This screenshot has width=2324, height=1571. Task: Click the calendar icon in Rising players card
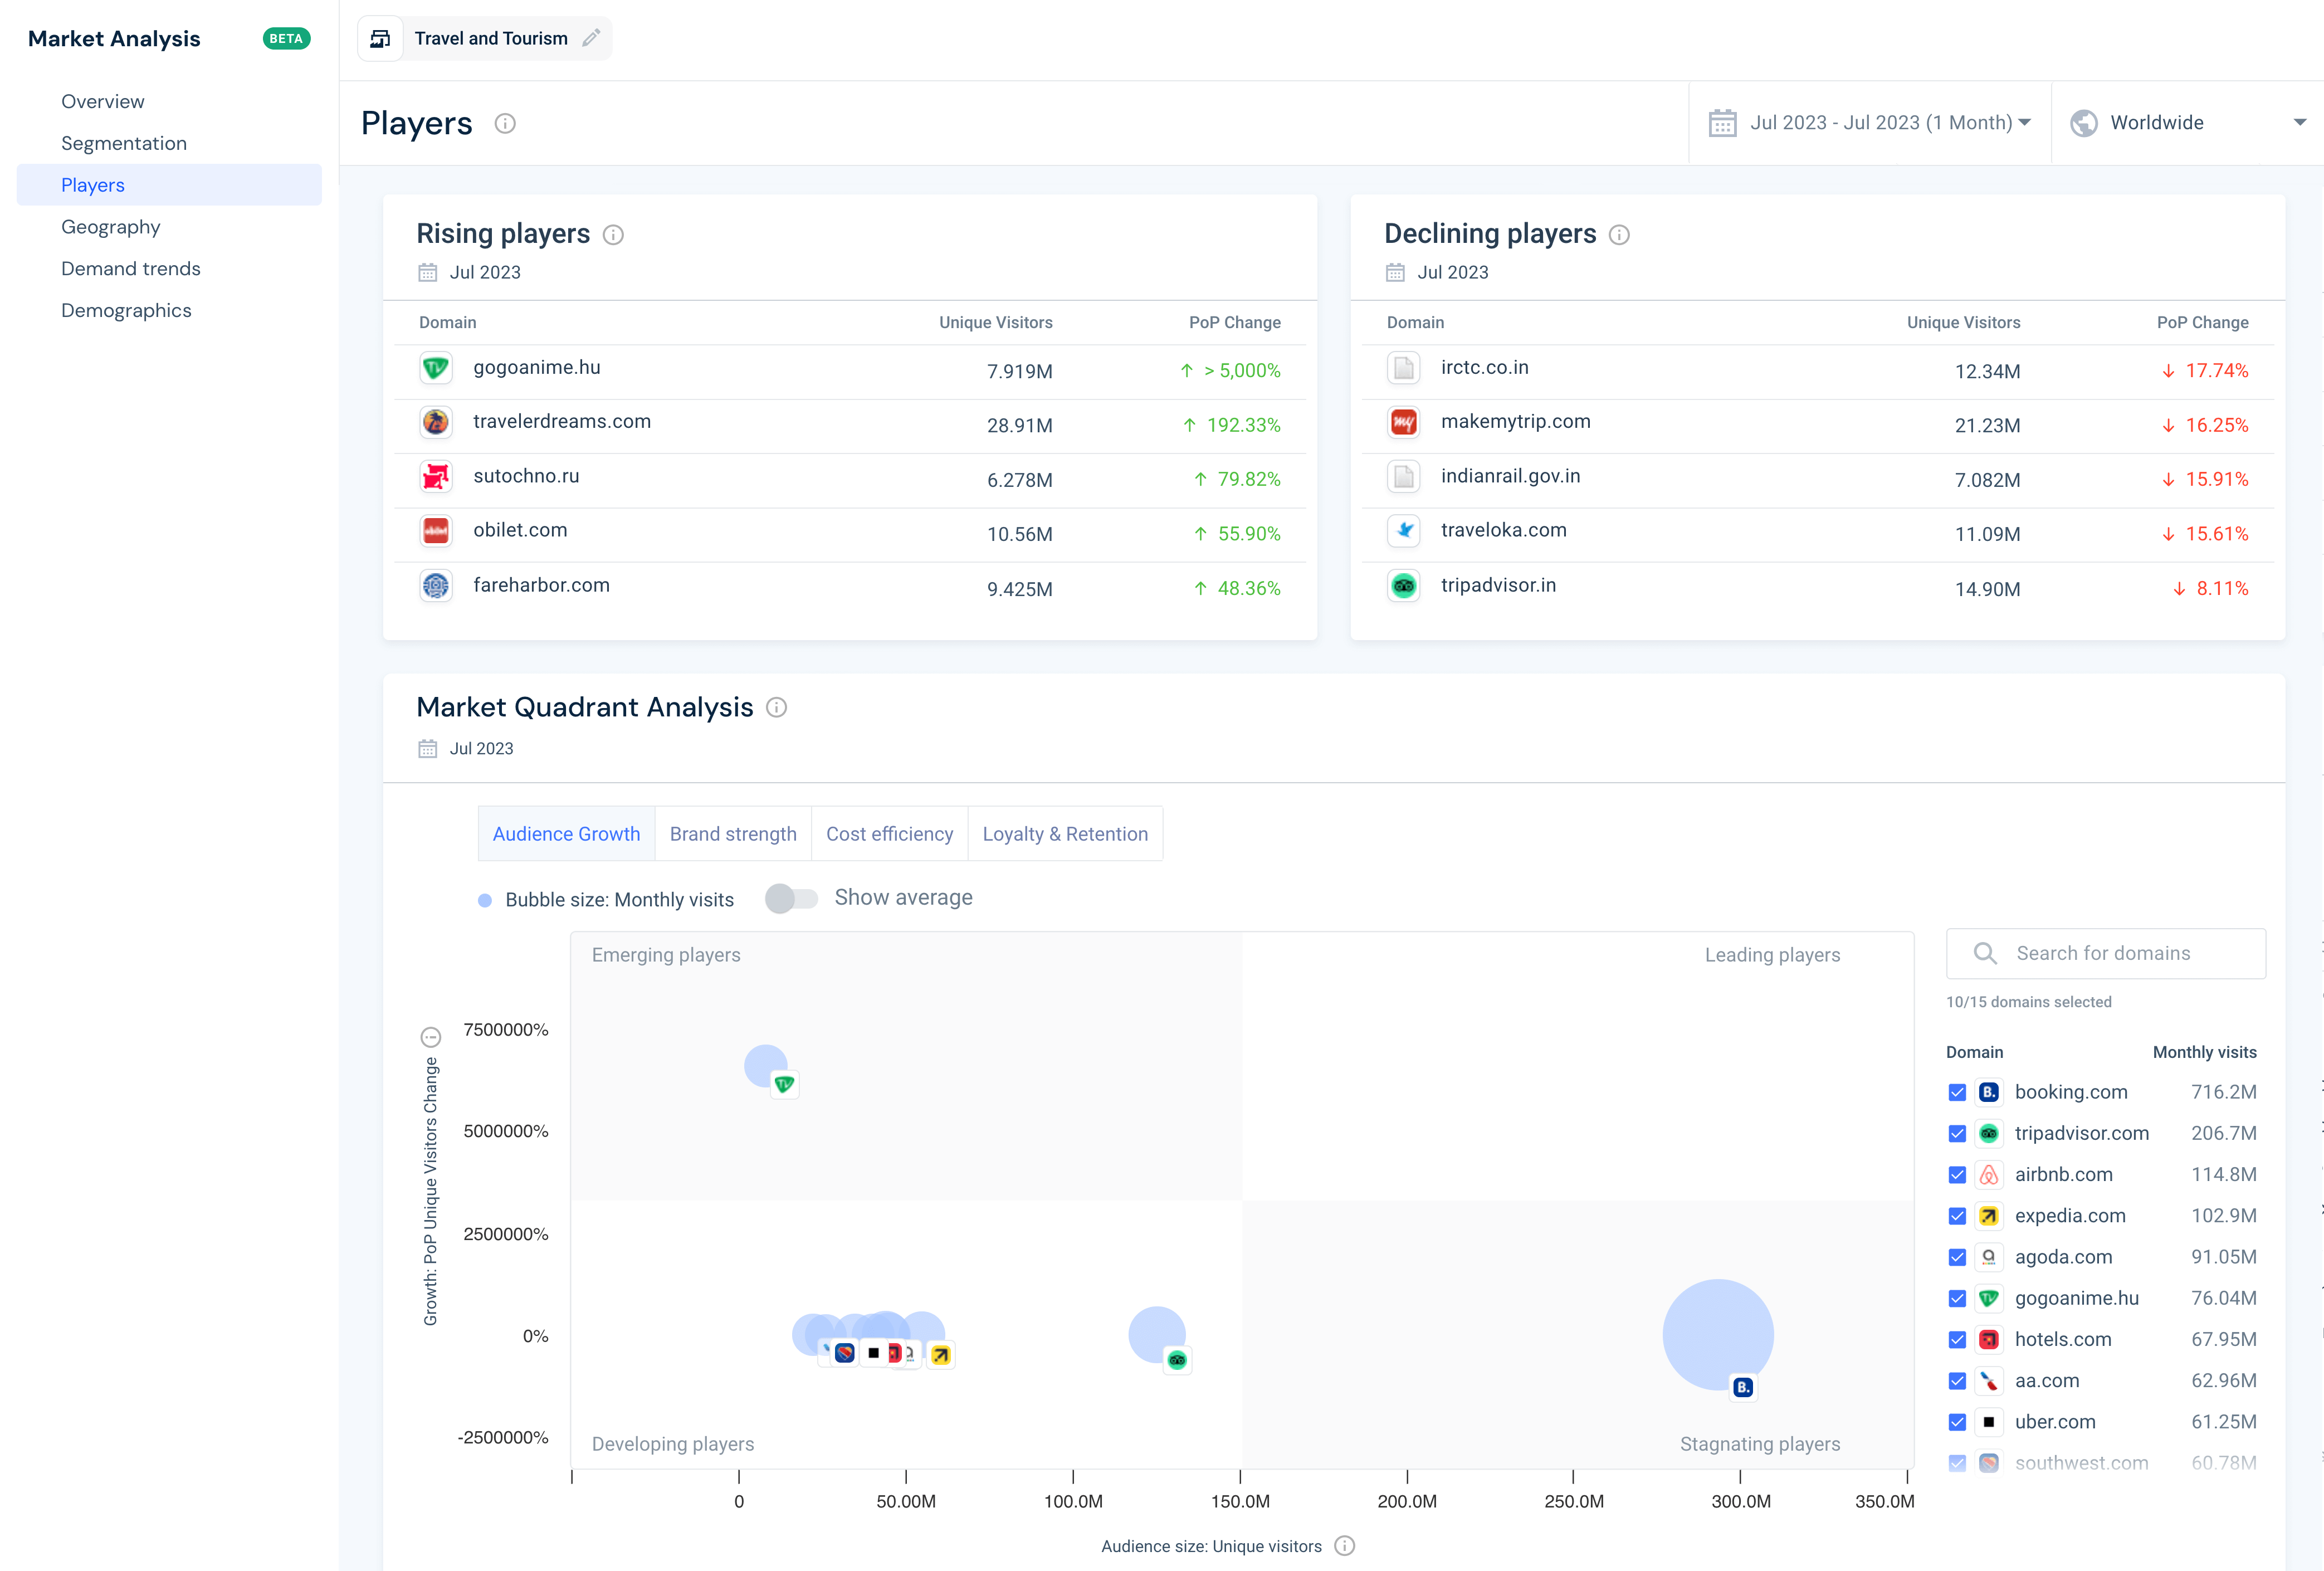427,272
